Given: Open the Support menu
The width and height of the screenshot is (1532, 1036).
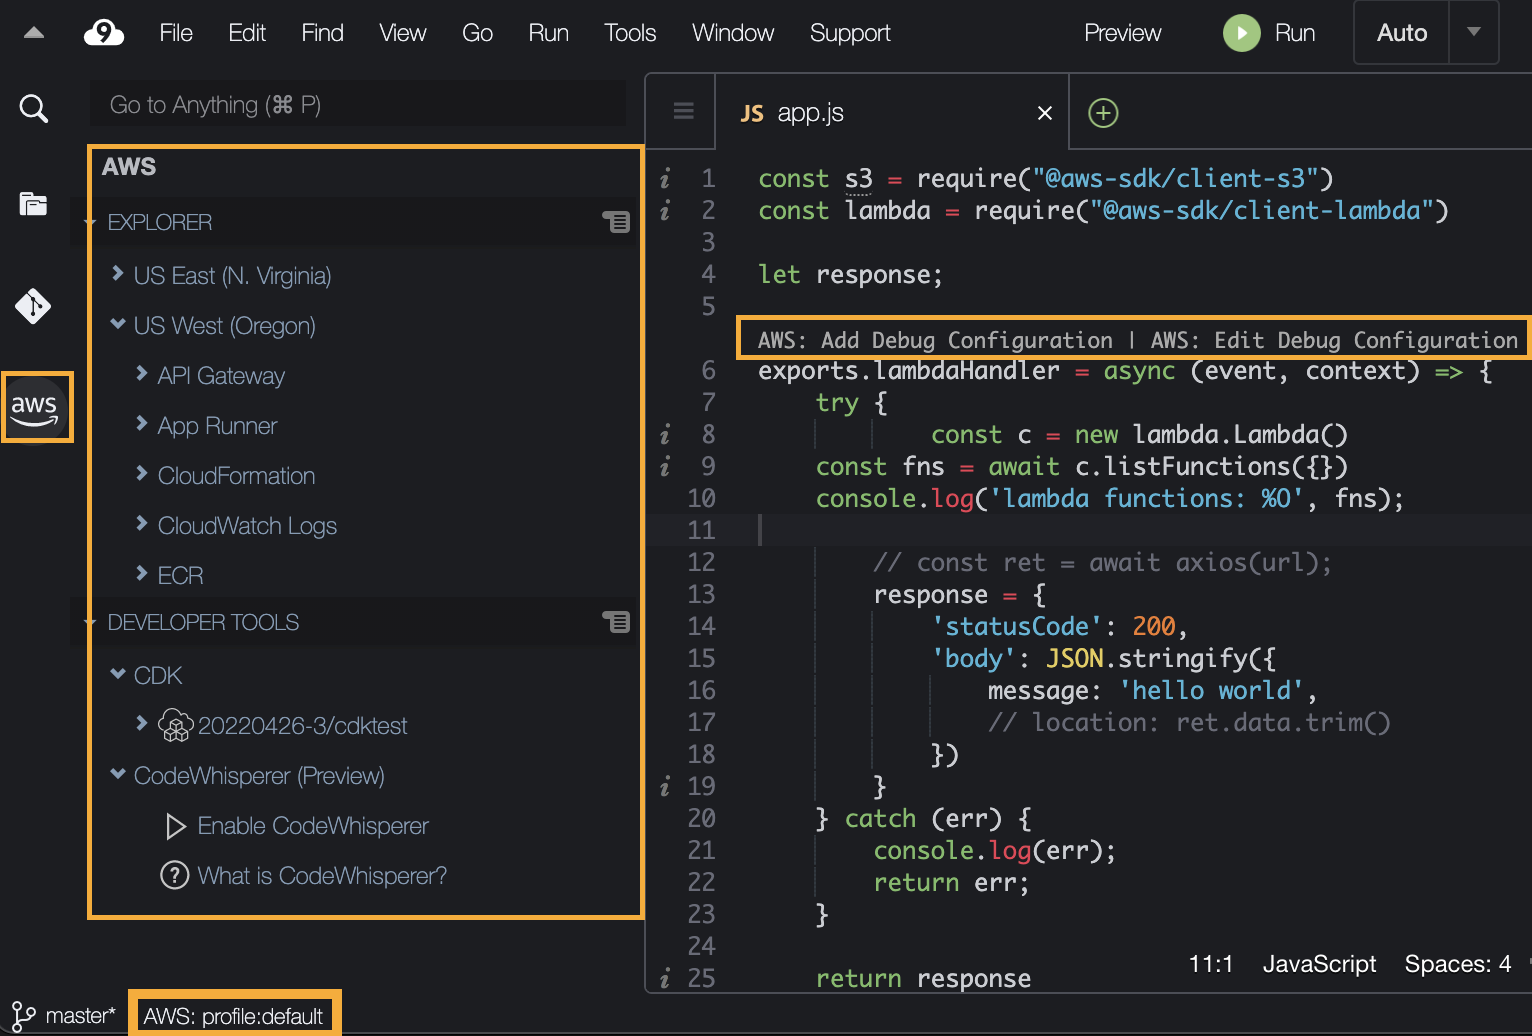Looking at the screenshot, I should pyautogui.click(x=850, y=33).
